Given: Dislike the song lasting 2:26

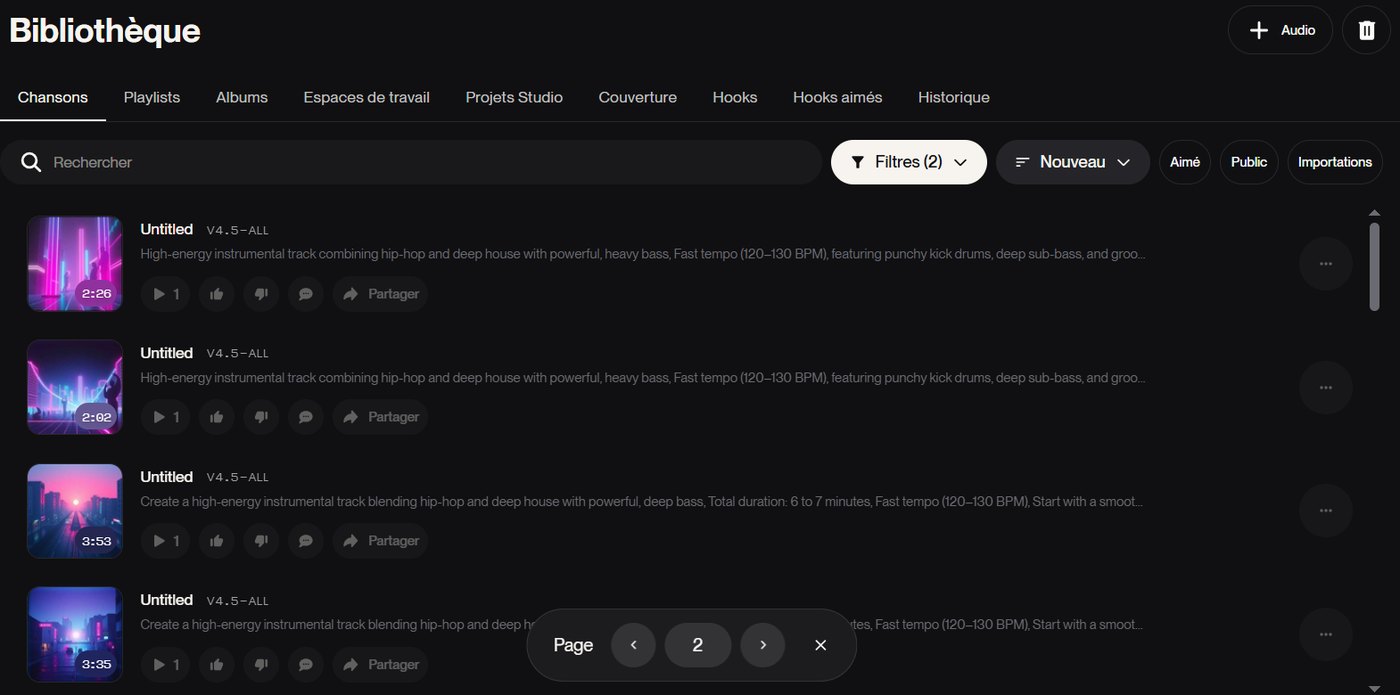Looking at the screenshot, I should click(261, 294).
